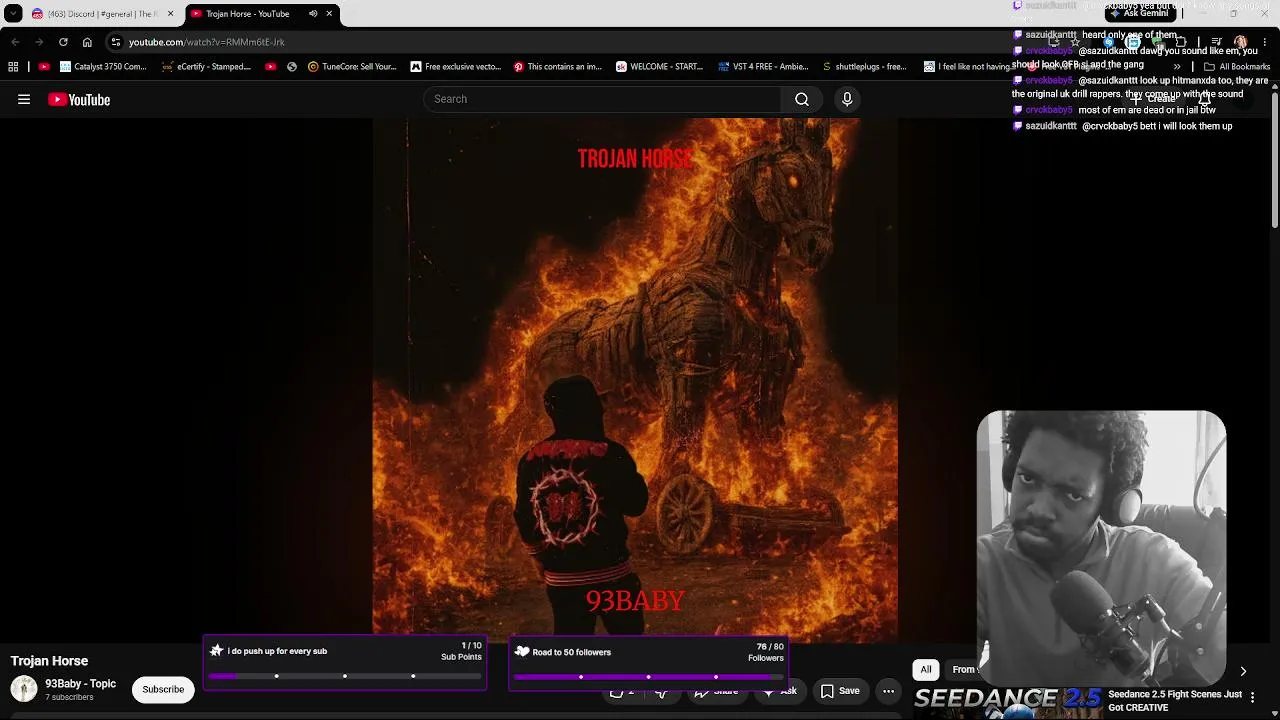Open the first YouTube bookmark icon
The width and height of the screenshot is (1280, 720).
pyautogui.click(x=44, y=67)
